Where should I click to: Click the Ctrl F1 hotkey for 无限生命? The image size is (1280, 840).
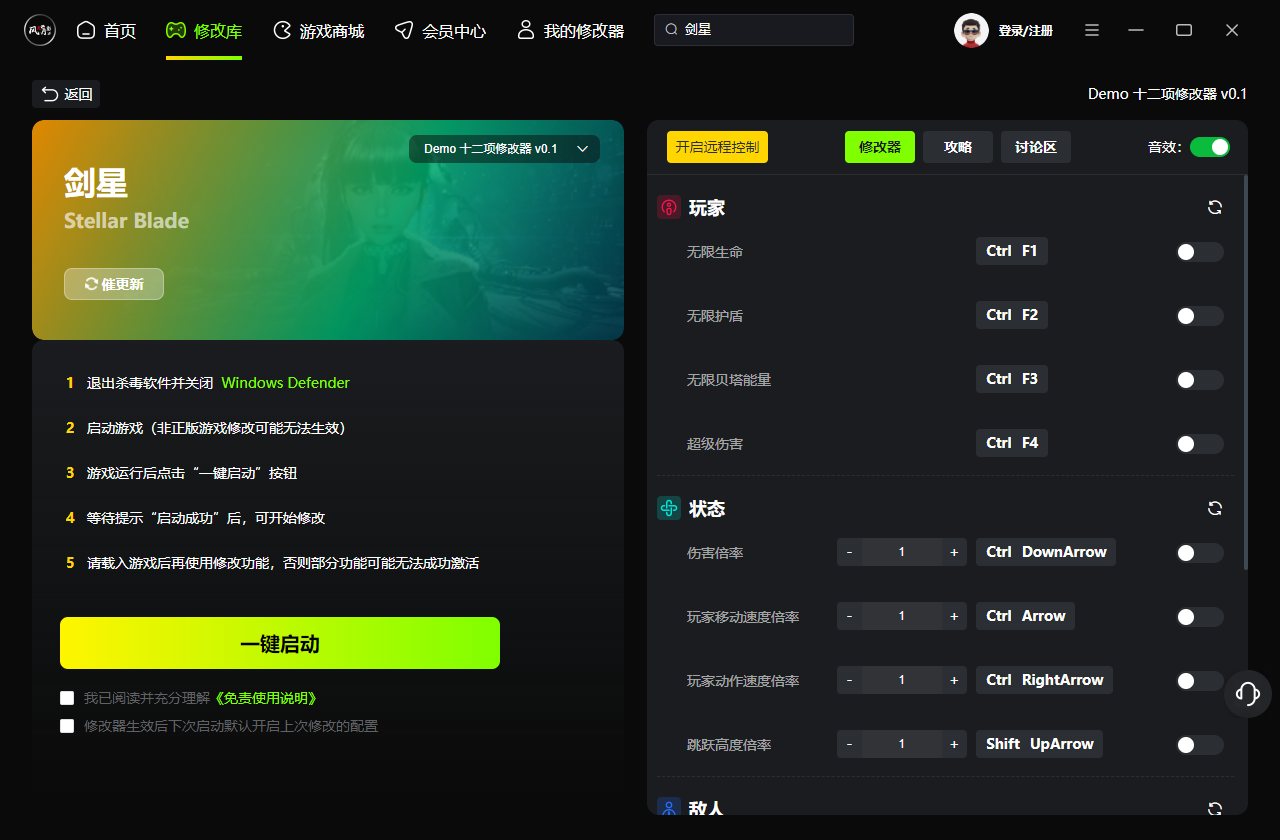tap(1012, 251)
